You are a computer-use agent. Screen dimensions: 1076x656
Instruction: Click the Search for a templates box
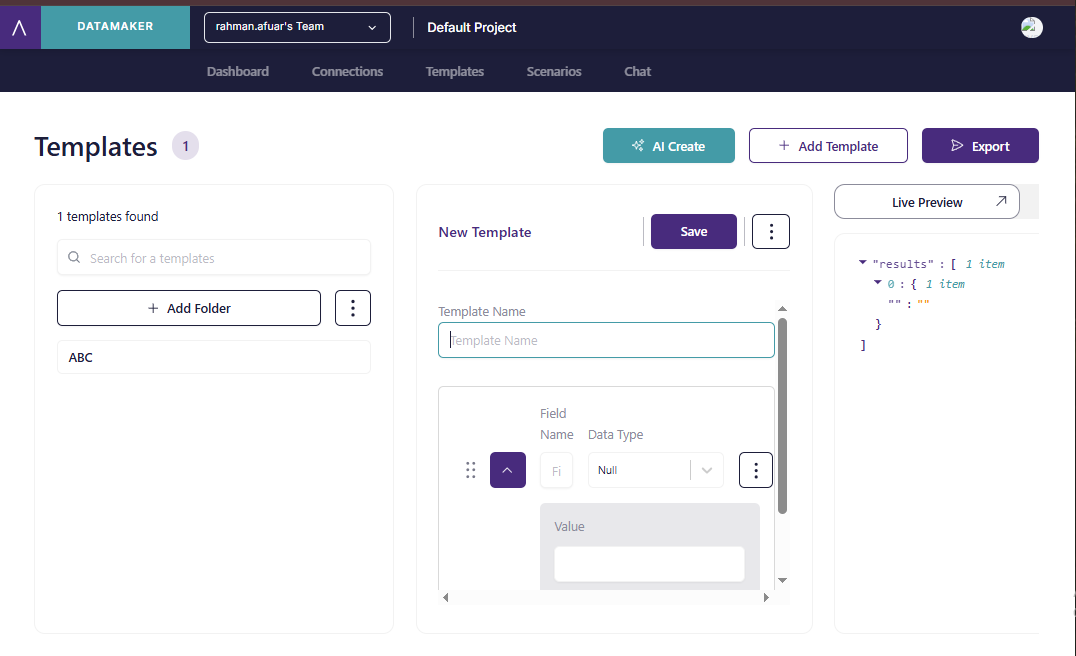(214, 257)
